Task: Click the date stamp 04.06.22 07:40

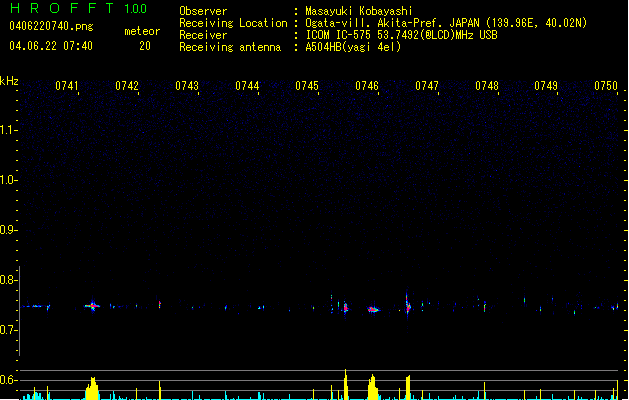Action: [51, 46]
